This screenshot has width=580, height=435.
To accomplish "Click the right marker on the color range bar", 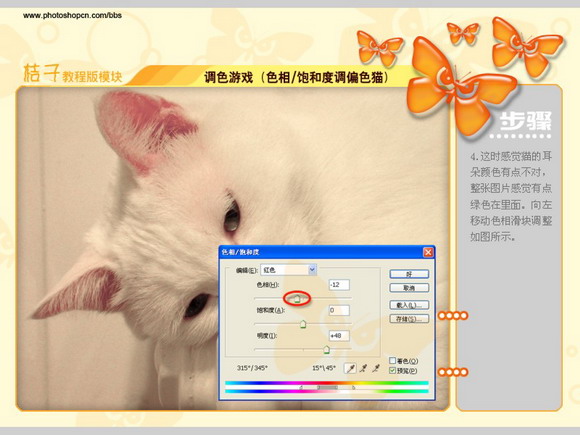I will 353,387.
